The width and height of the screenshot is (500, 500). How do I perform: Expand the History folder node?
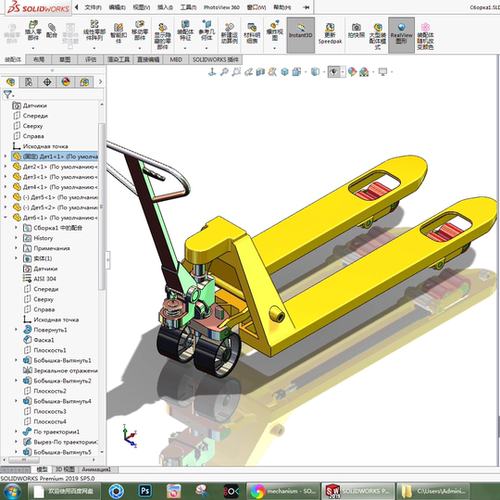pos(16,238)
